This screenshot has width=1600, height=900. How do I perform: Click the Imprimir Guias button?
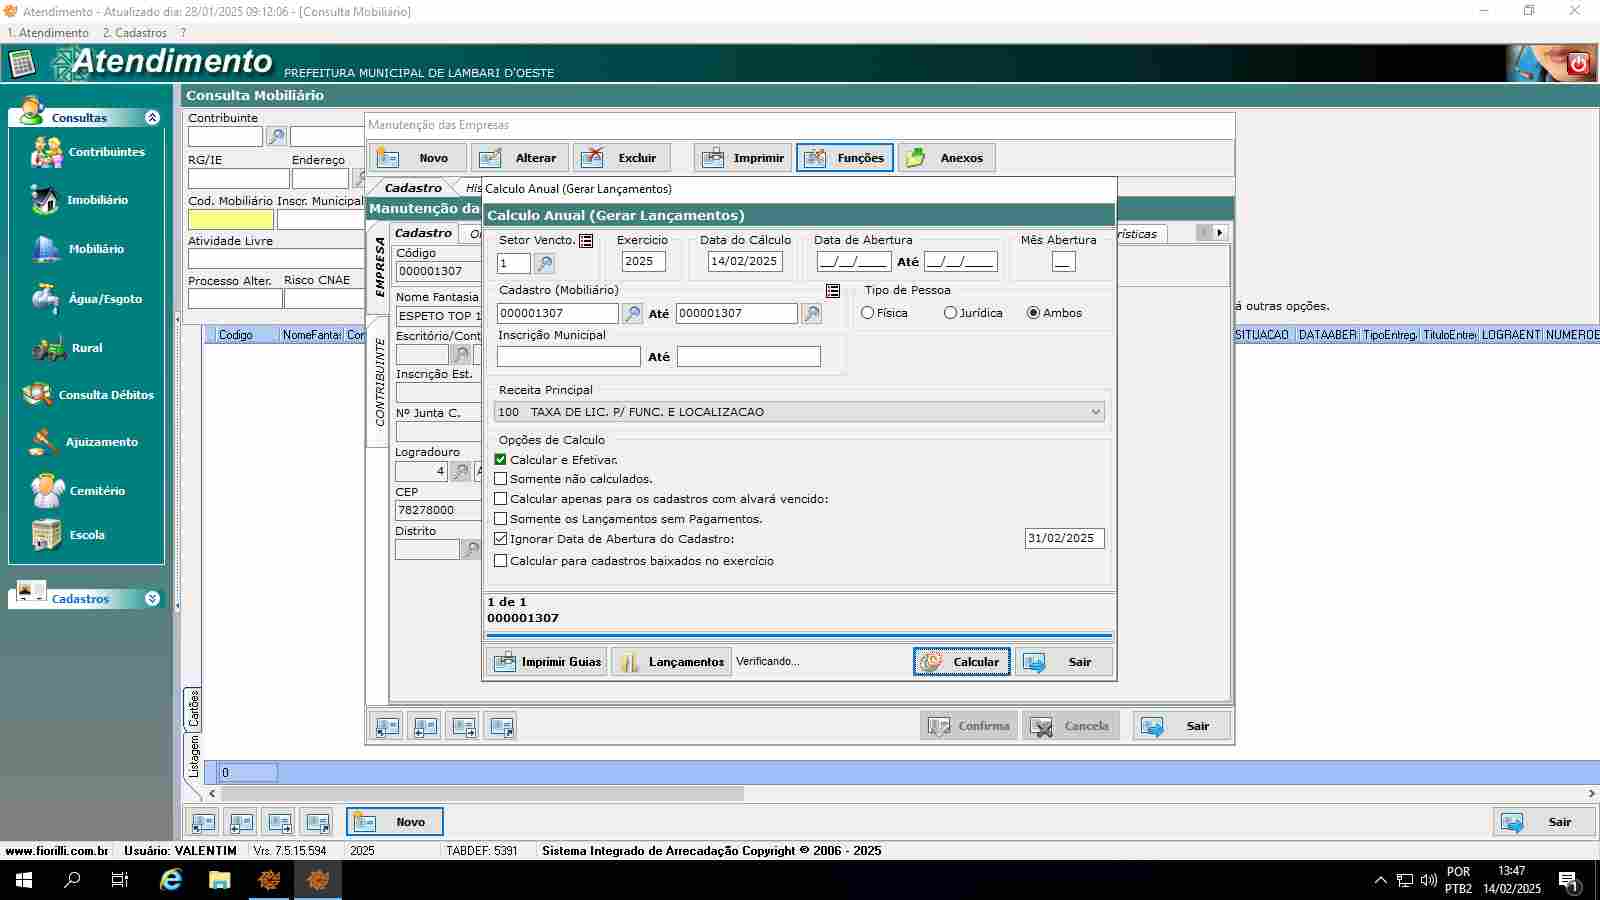[x=548, y=662]
